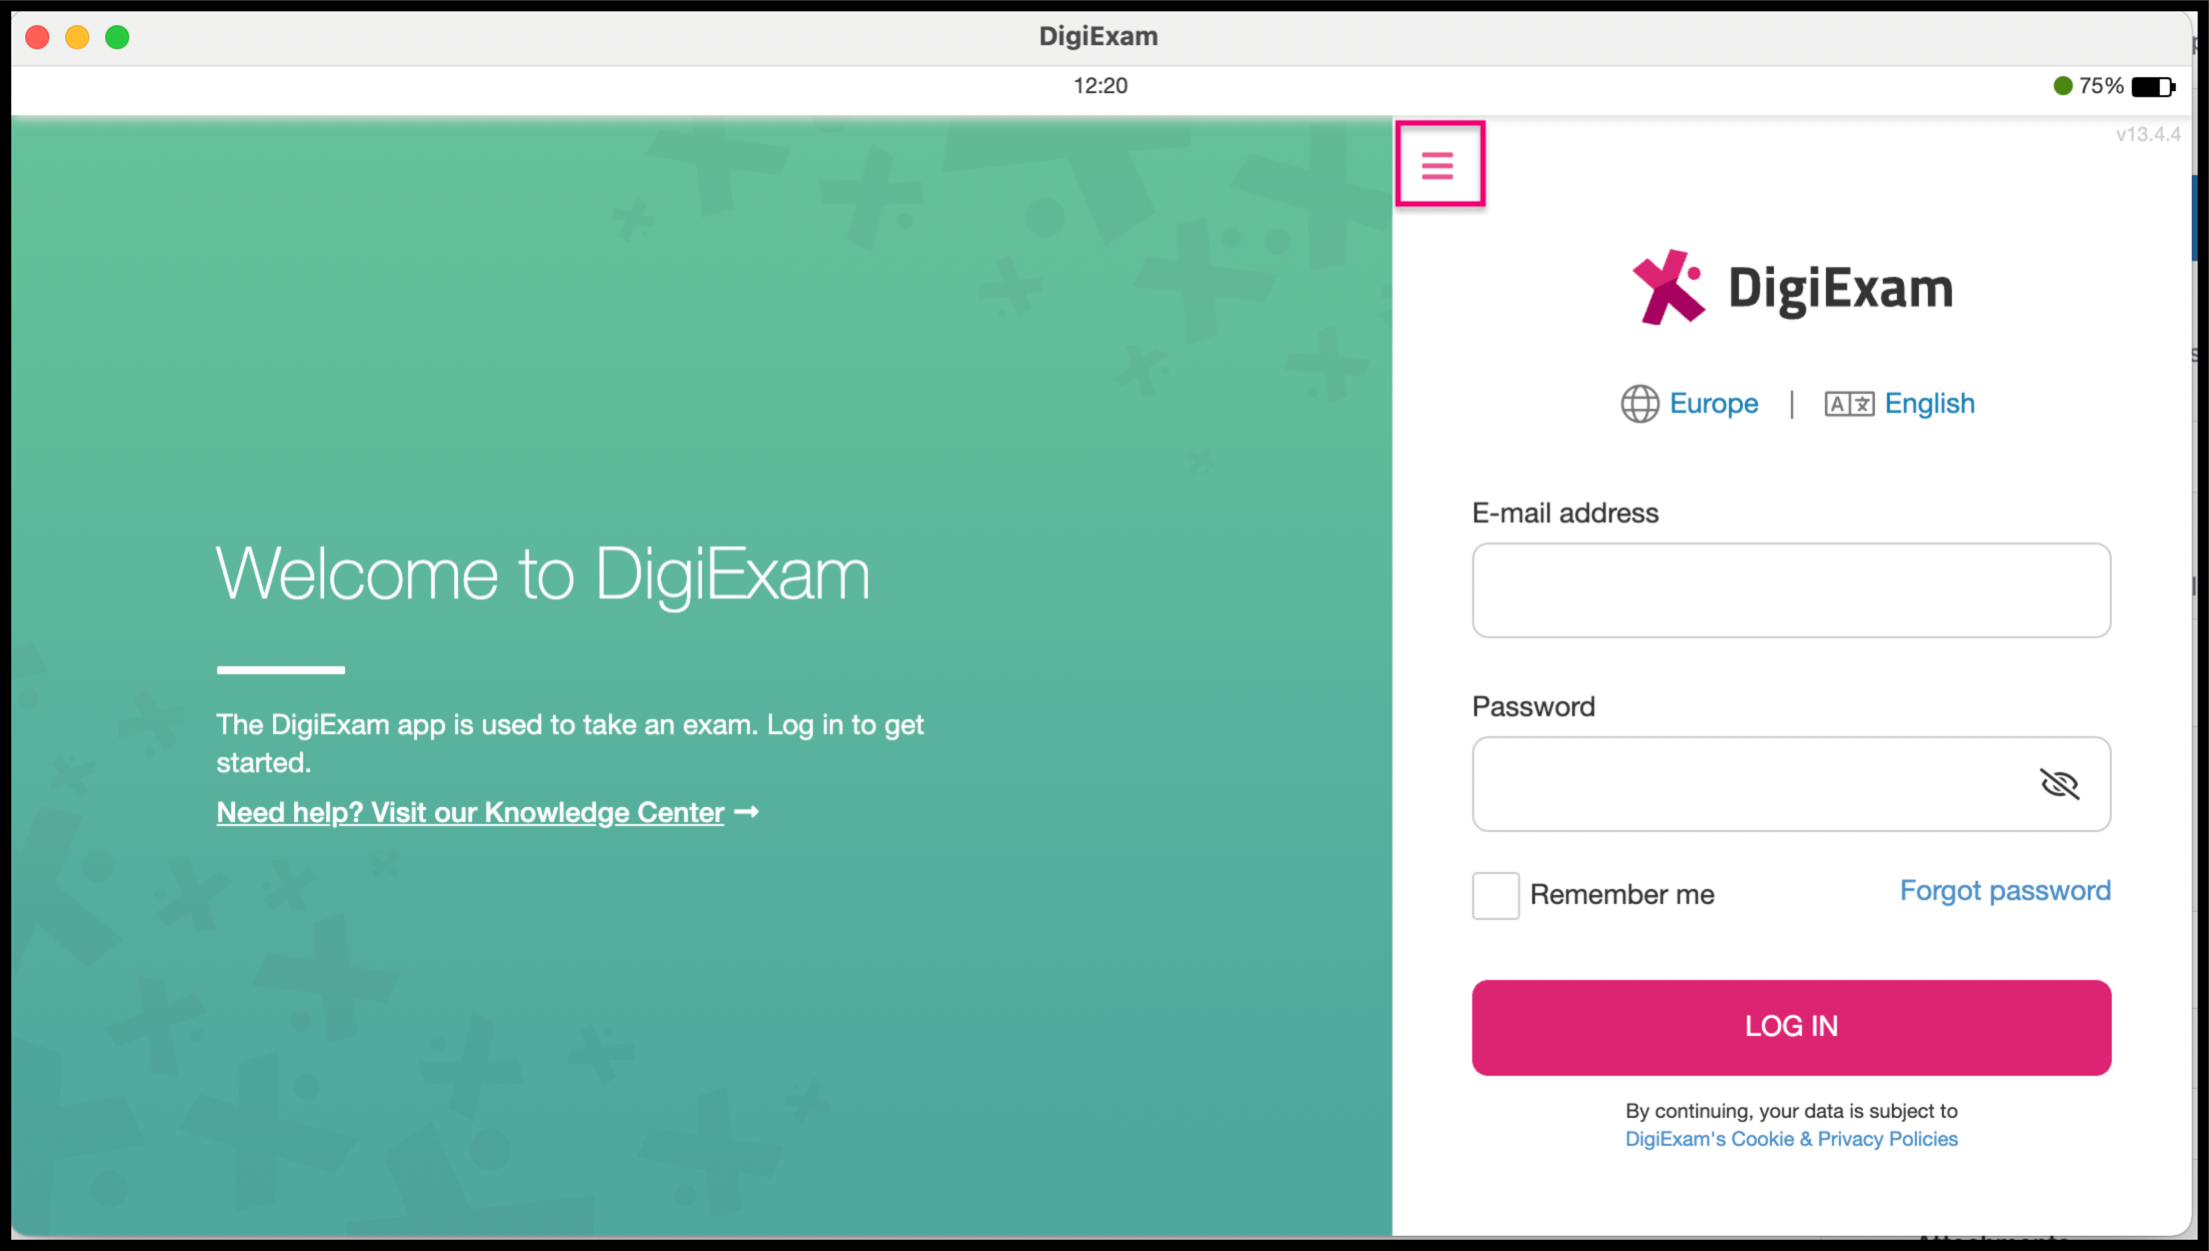Click the DigiExam logo
The width and height of the screenshot is (2209, 1251).
pyautogui.click(x=1791, y=288)
